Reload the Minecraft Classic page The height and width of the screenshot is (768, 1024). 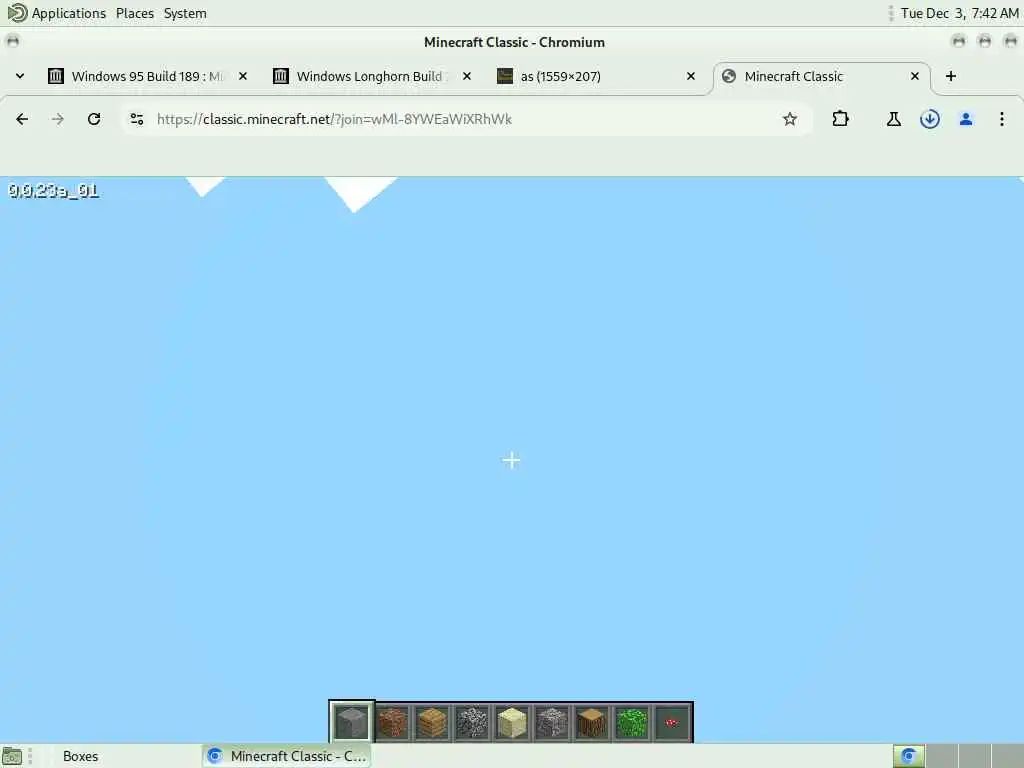[94, 119]
